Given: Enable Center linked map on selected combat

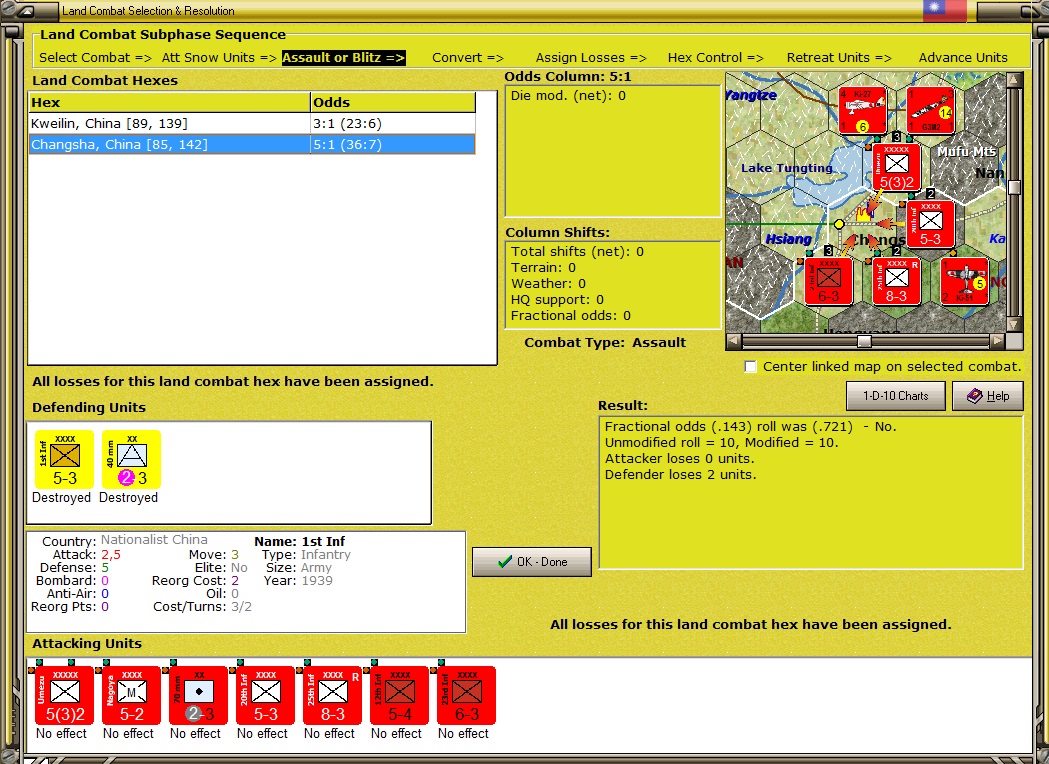Looking at the screenshot, I should [x=751, y=367].
